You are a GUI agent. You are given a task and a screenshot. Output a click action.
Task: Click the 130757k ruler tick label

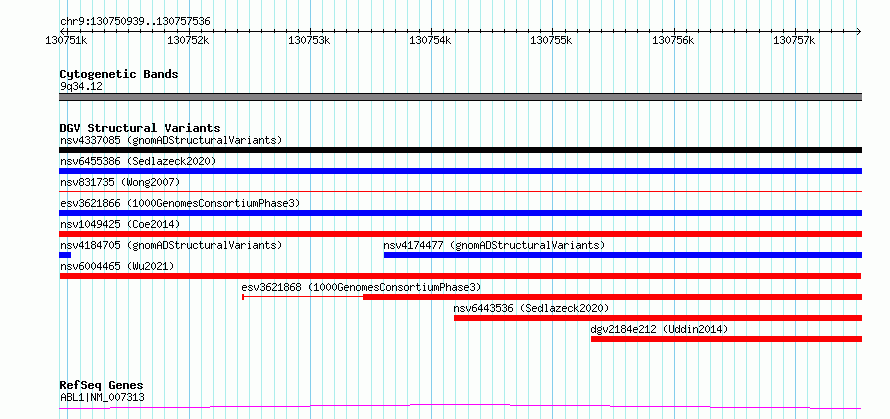[x=794, y=40]
